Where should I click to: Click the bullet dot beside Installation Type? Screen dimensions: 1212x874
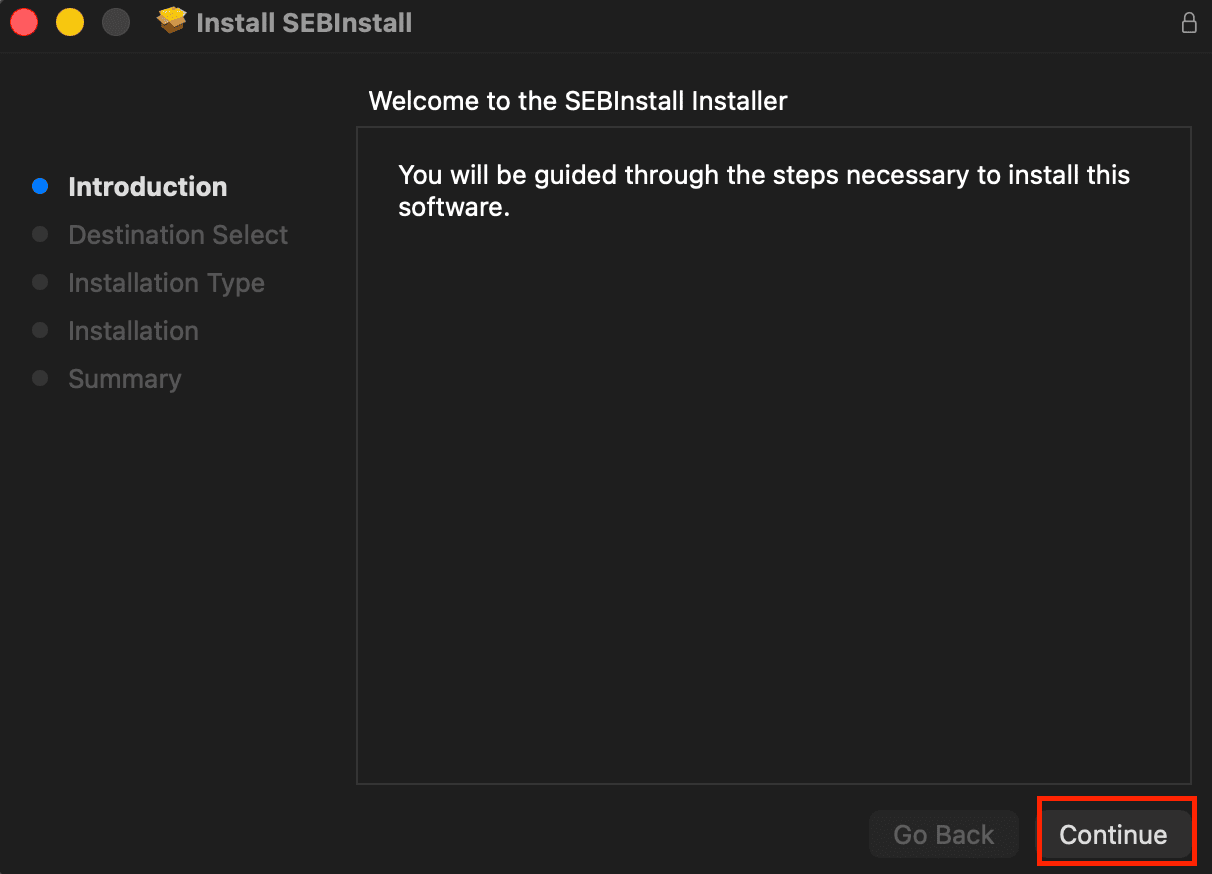[40, 282]
